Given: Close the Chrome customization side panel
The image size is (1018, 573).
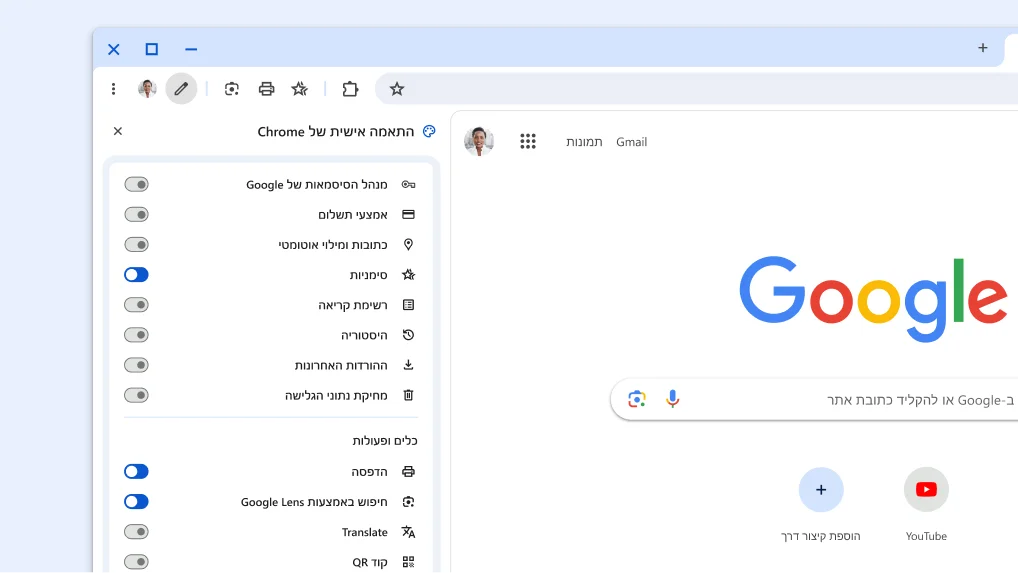Looking at the screenshot, I should [118, 131].
